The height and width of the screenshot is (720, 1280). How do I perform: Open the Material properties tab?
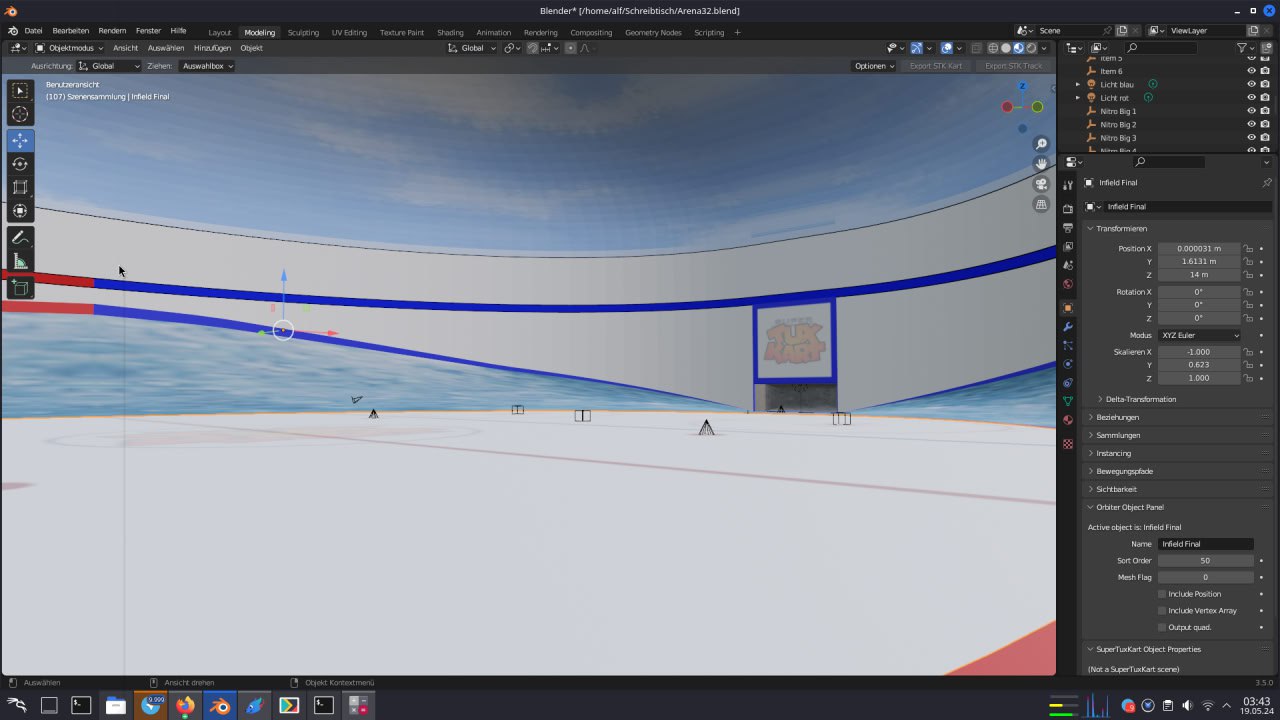coord(1068,420)
